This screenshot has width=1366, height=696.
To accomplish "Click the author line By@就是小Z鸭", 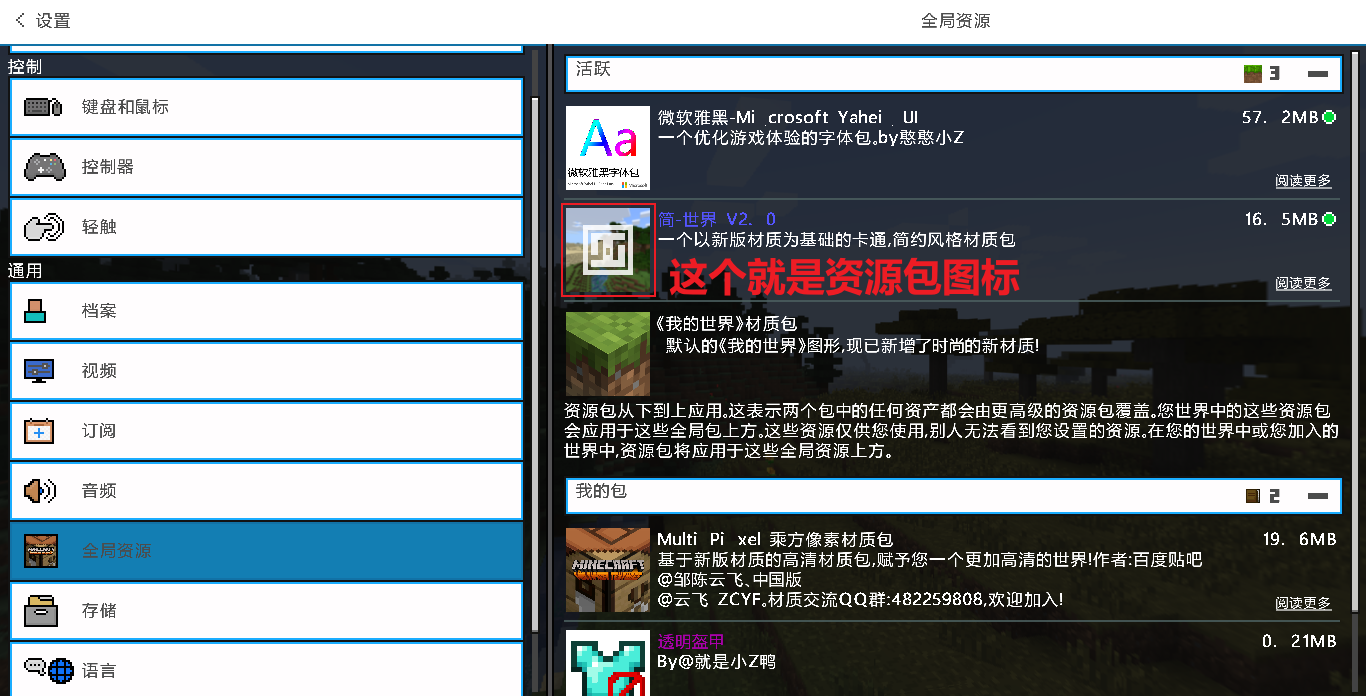I will [717, 661].
